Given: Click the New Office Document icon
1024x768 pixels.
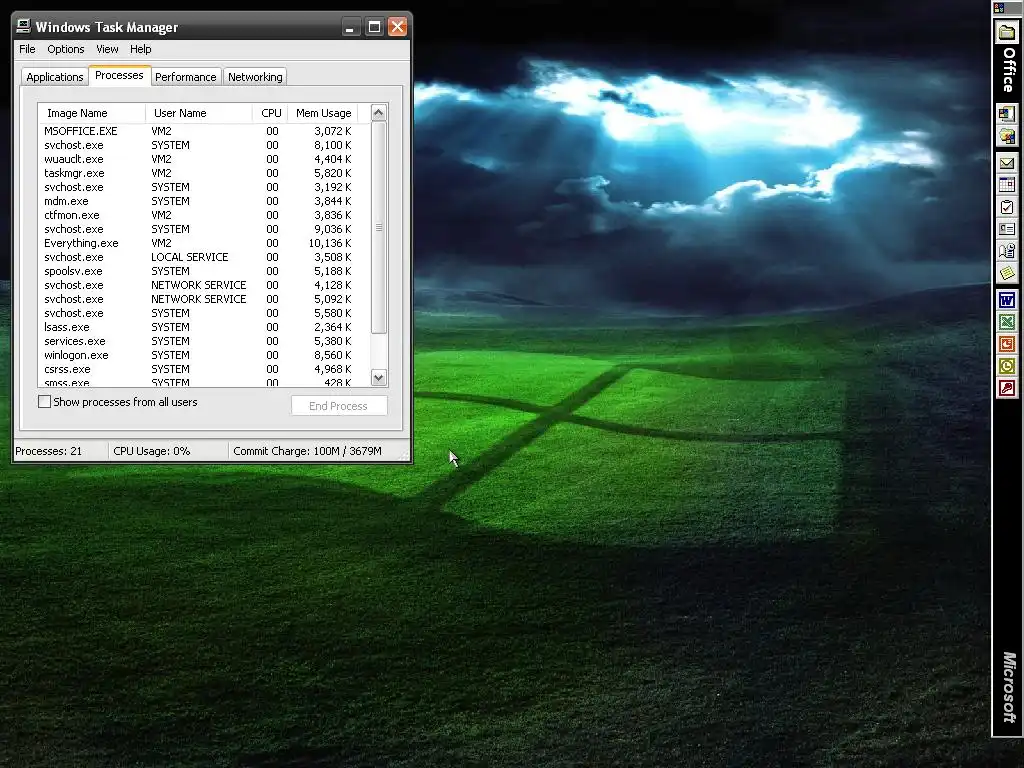Looking at the screenshot, I should coord(1006,114).
